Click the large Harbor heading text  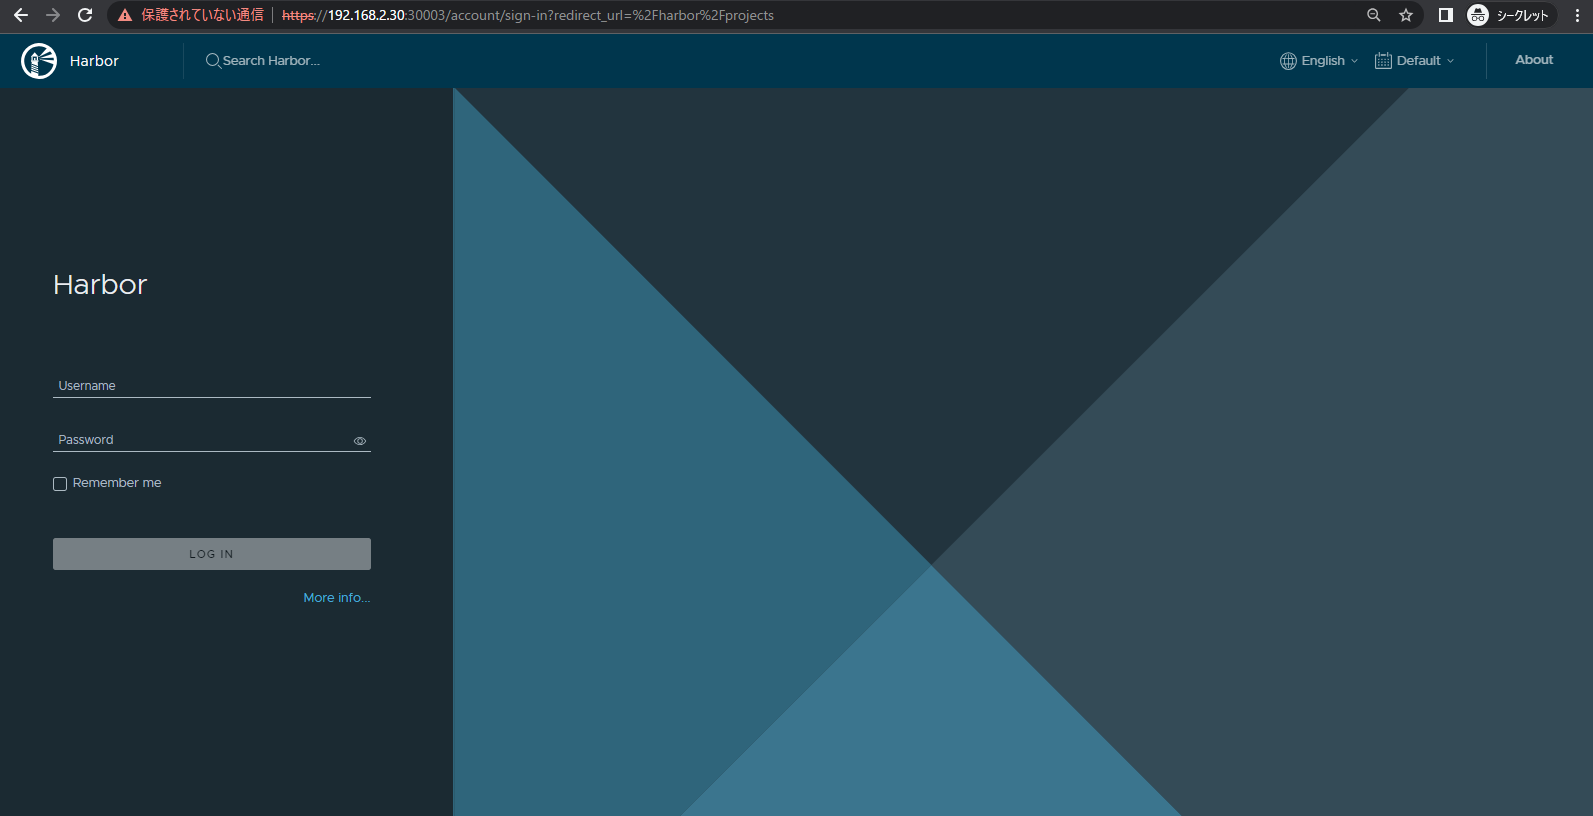[100, 285]
